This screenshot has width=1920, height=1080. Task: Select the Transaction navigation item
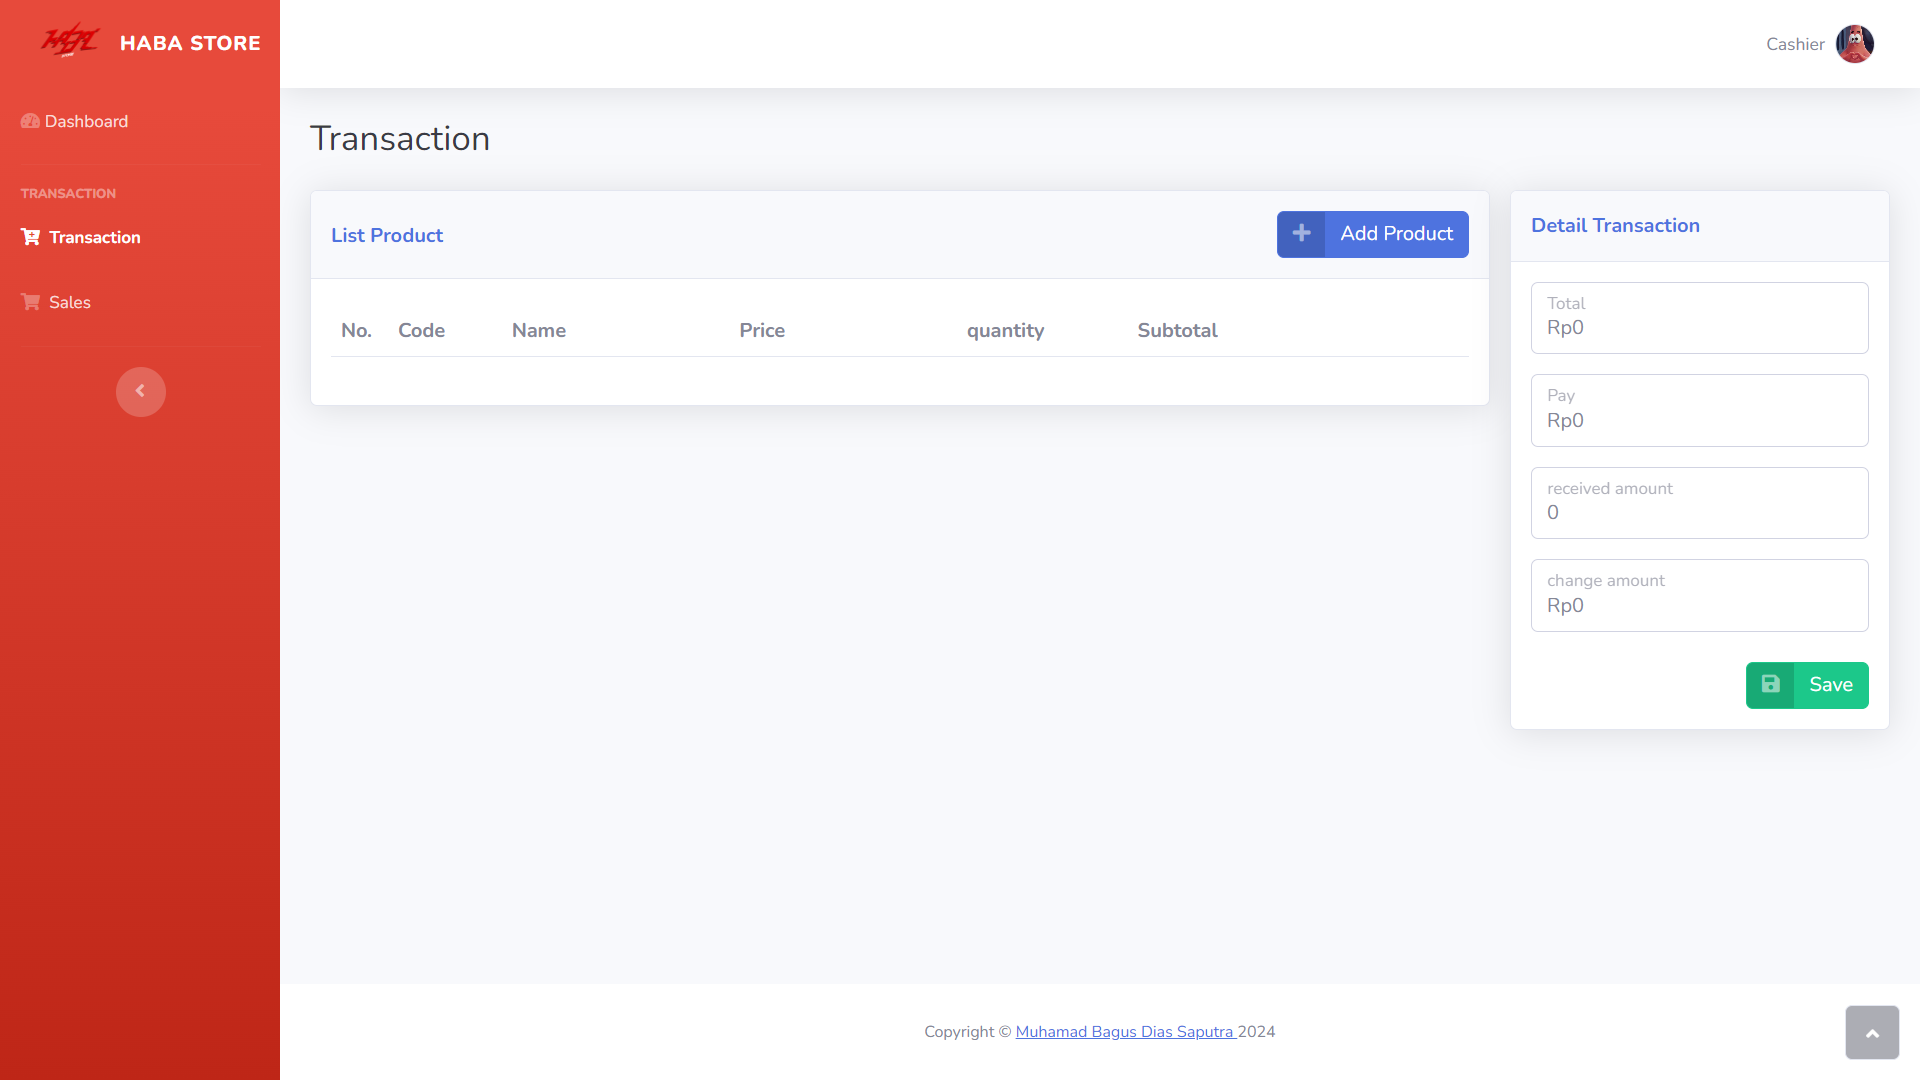95,237
